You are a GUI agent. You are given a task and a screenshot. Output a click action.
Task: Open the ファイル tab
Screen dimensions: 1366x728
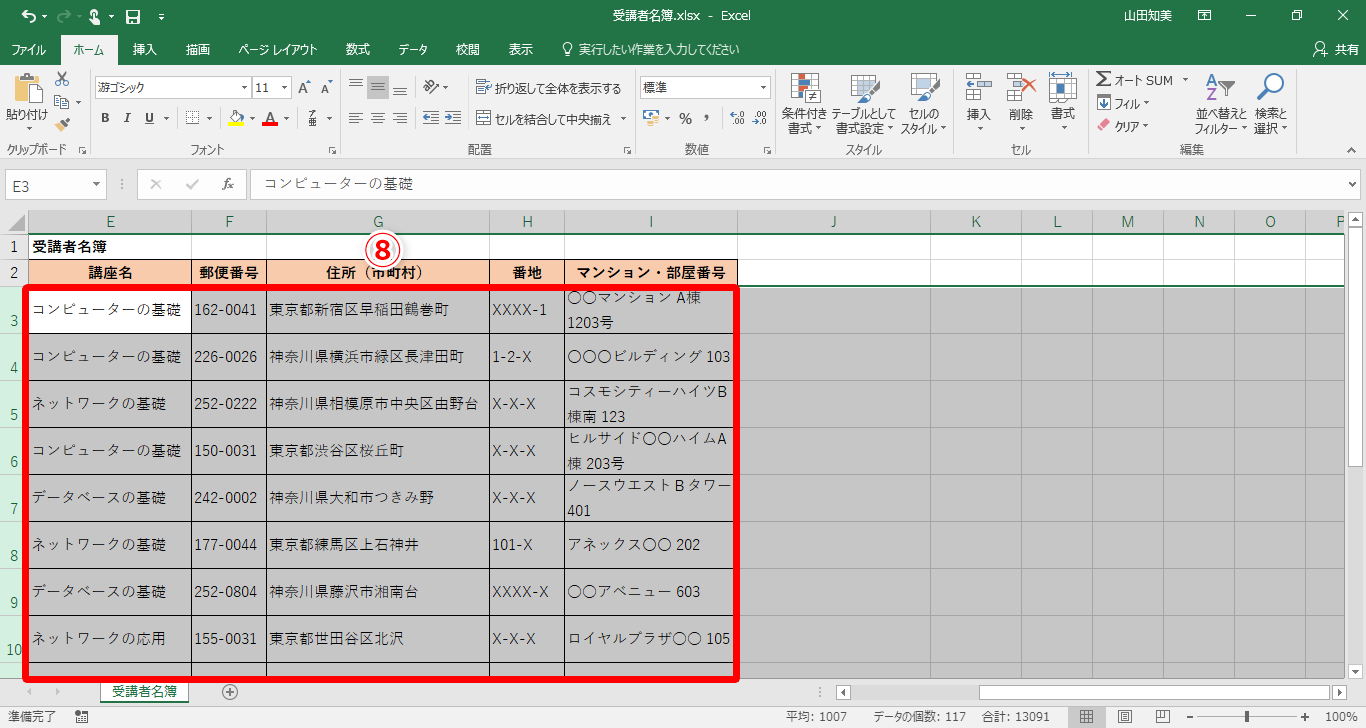click(28, 49)
